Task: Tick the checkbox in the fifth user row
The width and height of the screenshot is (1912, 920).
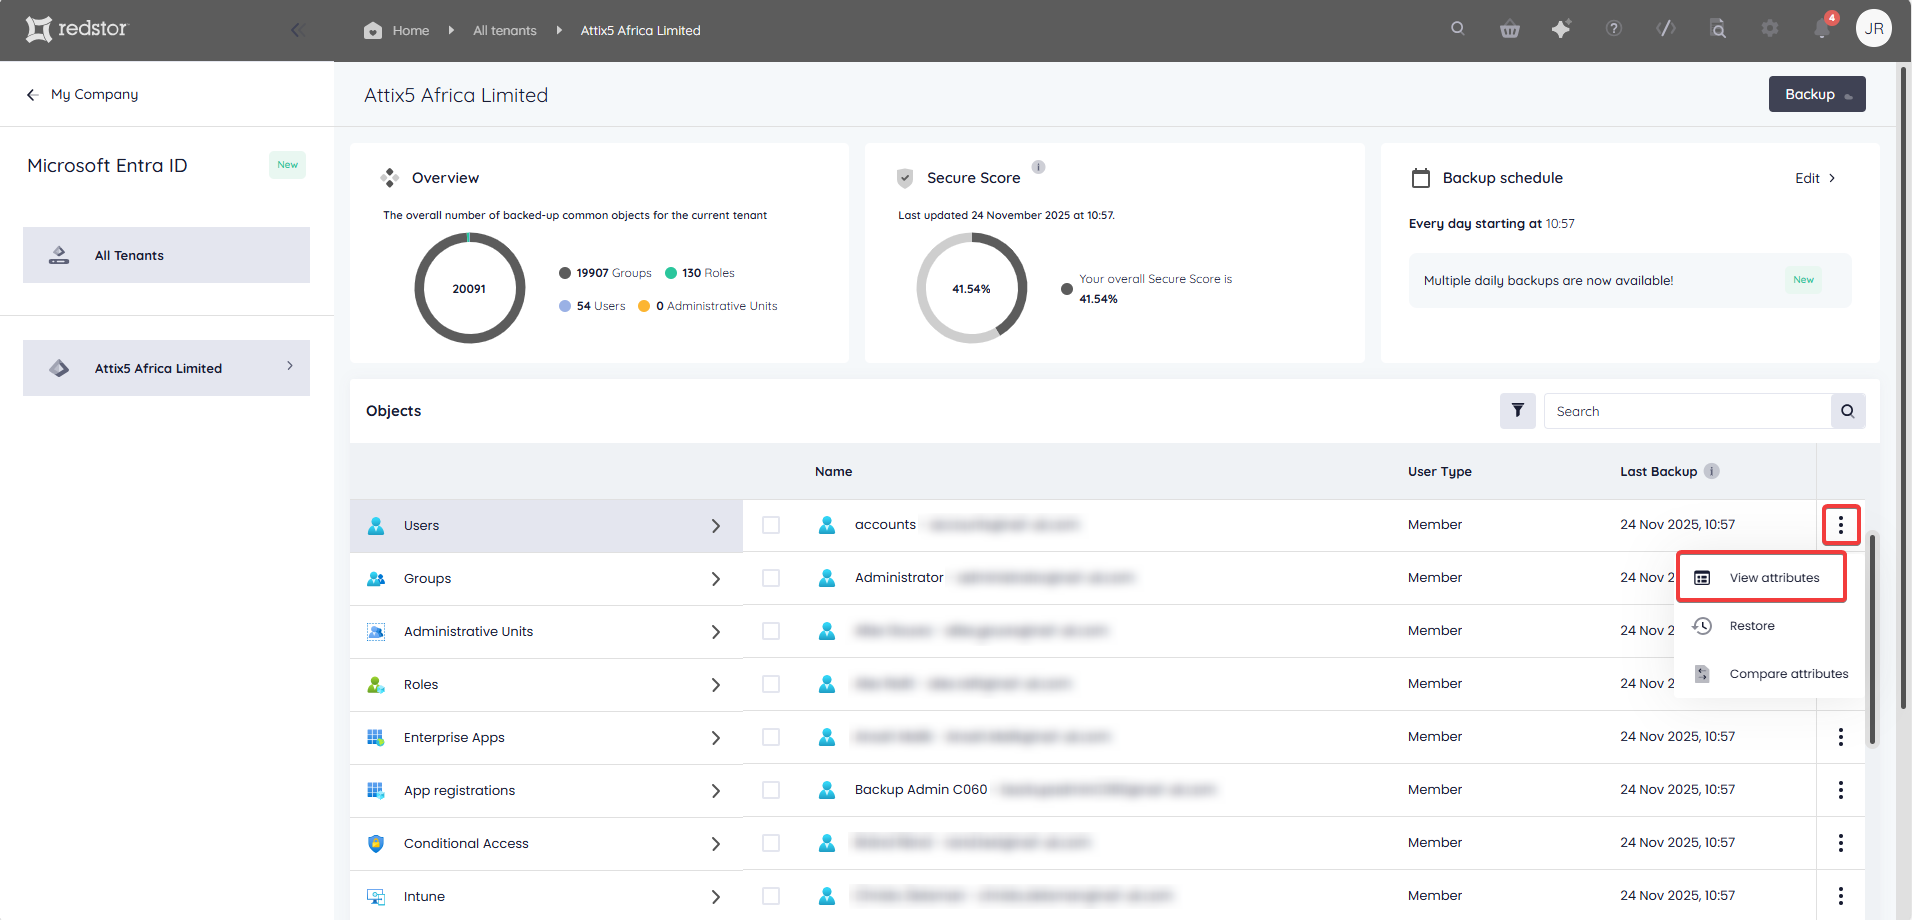Action: (x=771, y=737)
